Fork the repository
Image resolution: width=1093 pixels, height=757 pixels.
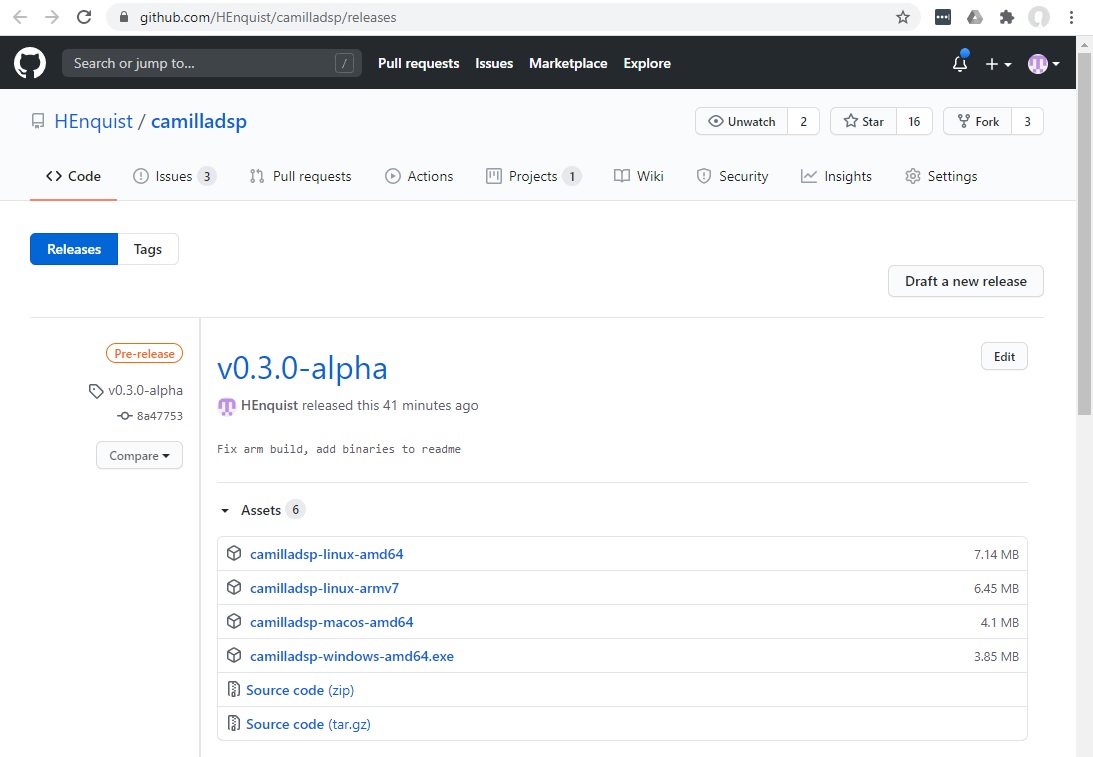(978, 121)
